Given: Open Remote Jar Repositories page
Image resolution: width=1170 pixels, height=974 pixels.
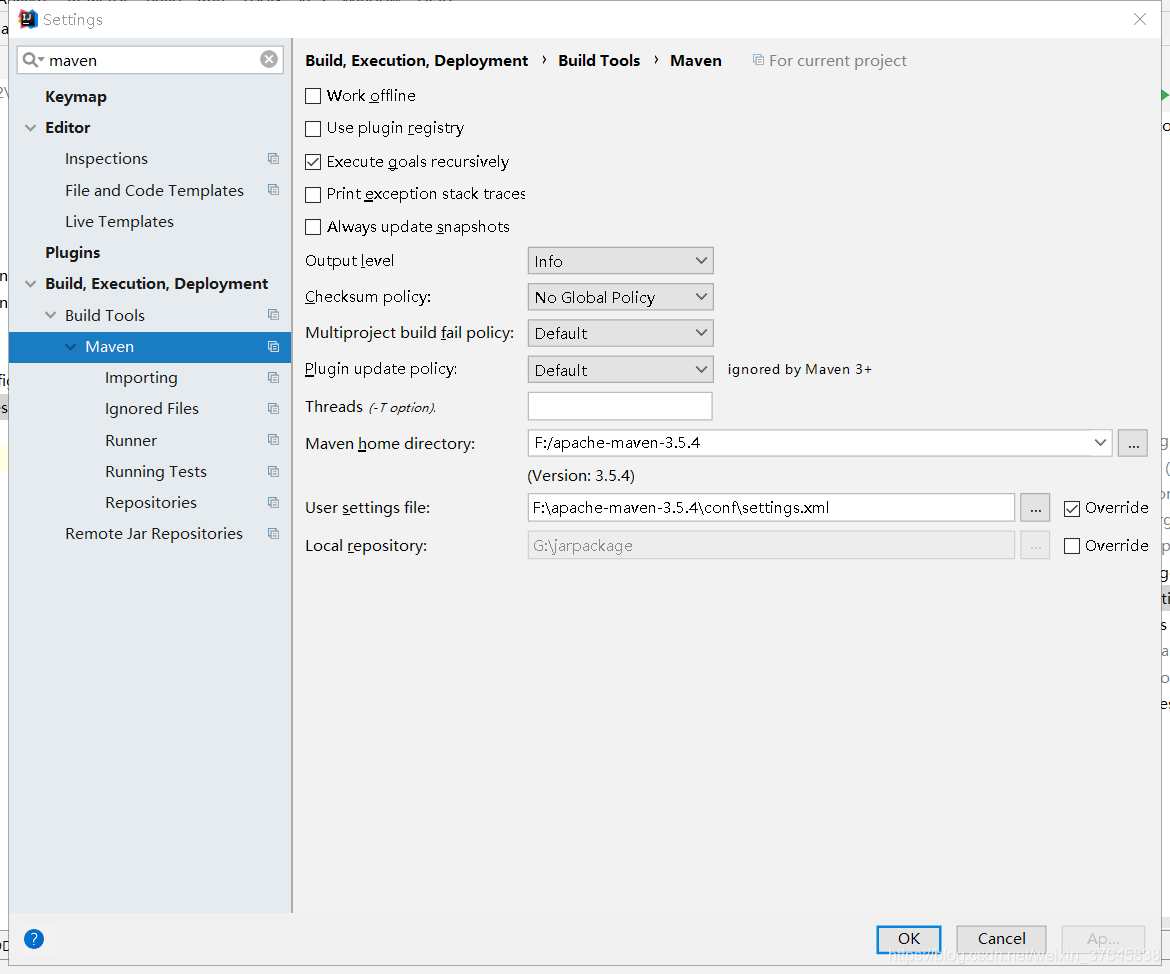Looking at the screenshot, I should click(x=154, y=534).
